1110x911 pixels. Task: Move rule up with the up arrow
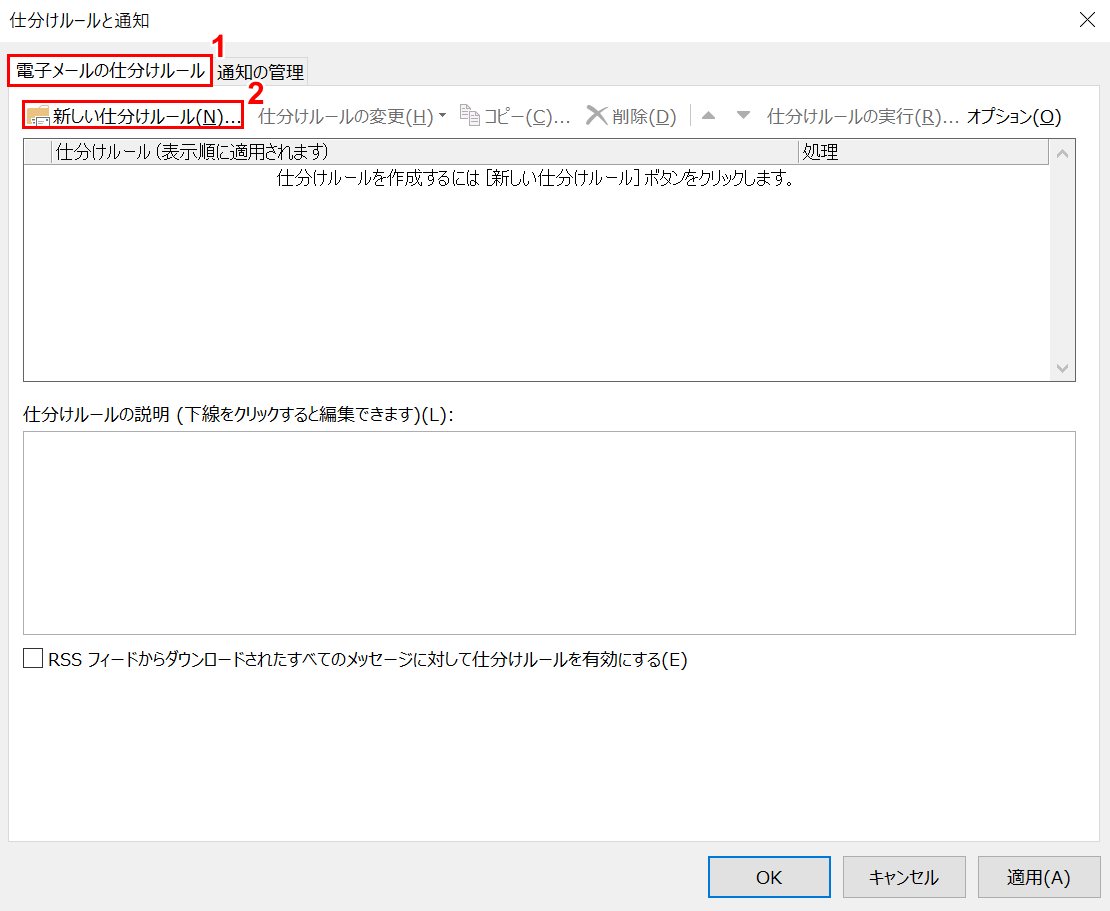click(709, 115)
